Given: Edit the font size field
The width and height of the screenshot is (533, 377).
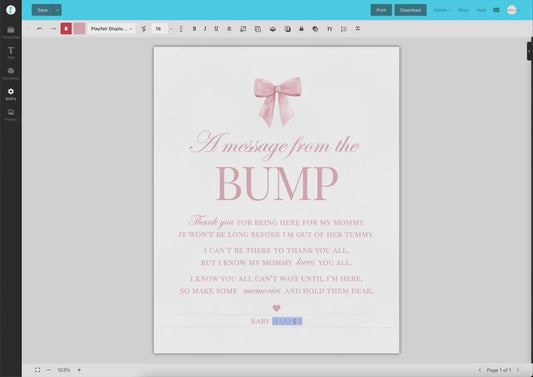Looking at the screenshot, I should click(x=160, y=29).
